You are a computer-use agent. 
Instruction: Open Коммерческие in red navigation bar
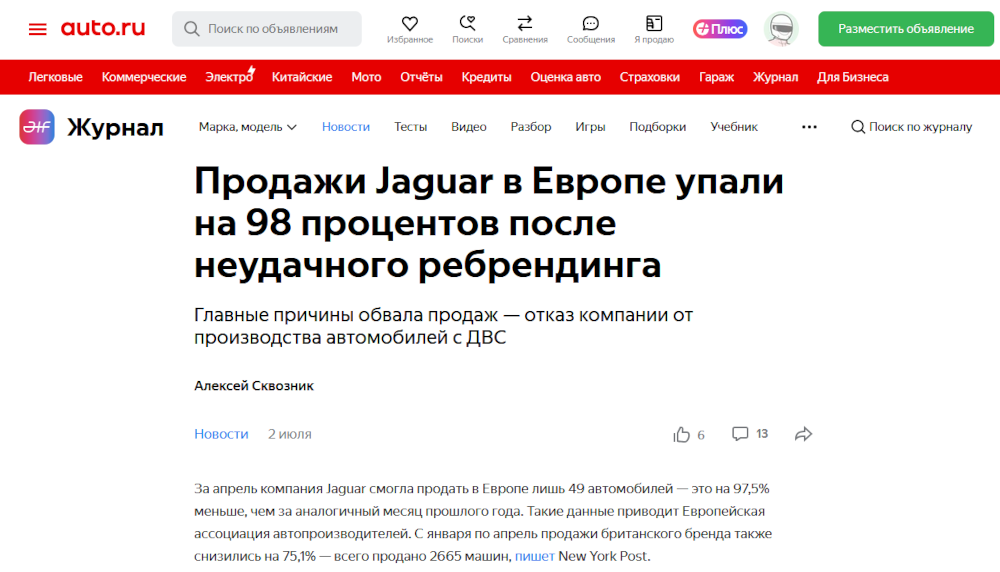pyautogui.click(x=144, y=77)
